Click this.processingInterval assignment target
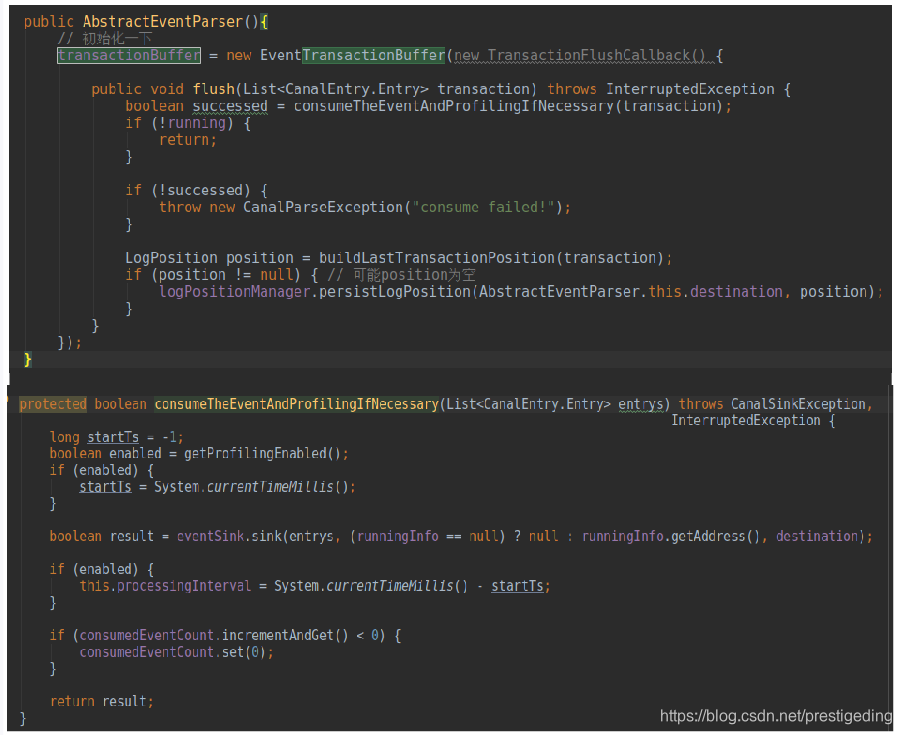The width and height of the screenshot is (902, 735). [165, 586]
